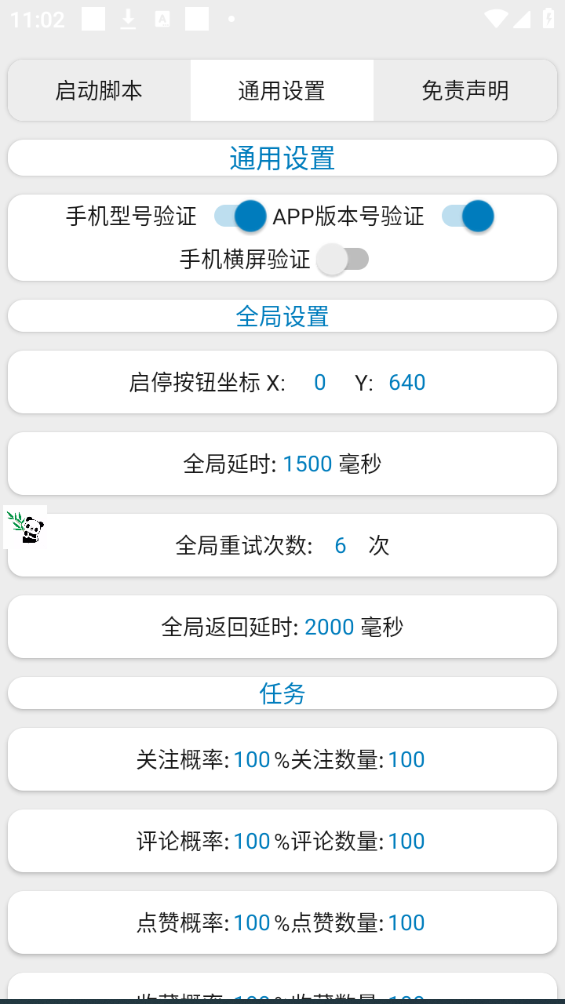
Task: Tap the floating panda icon
Action: coord(25,527)
